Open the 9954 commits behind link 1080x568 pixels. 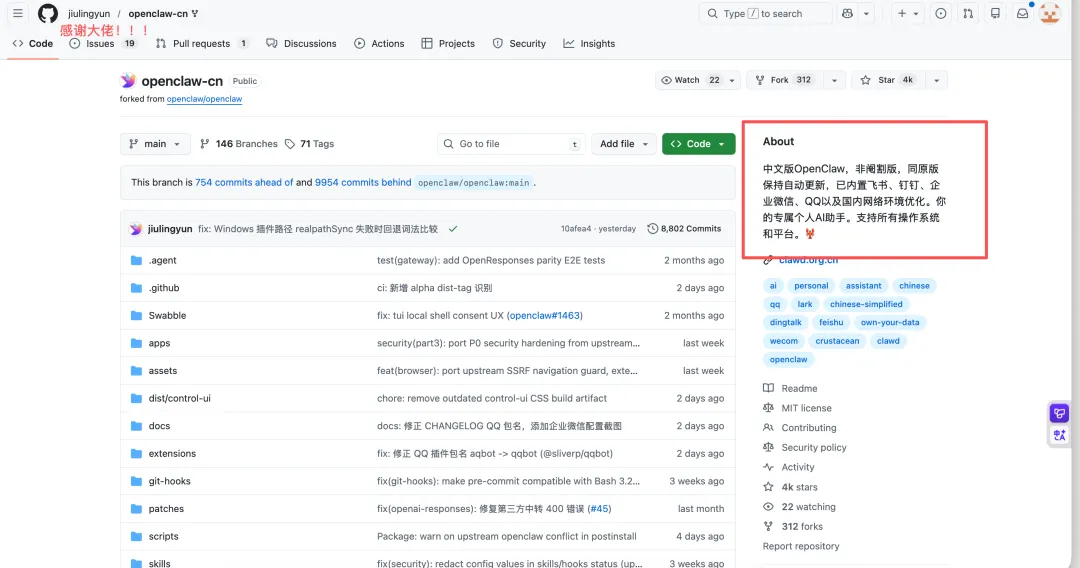(363, 182)
